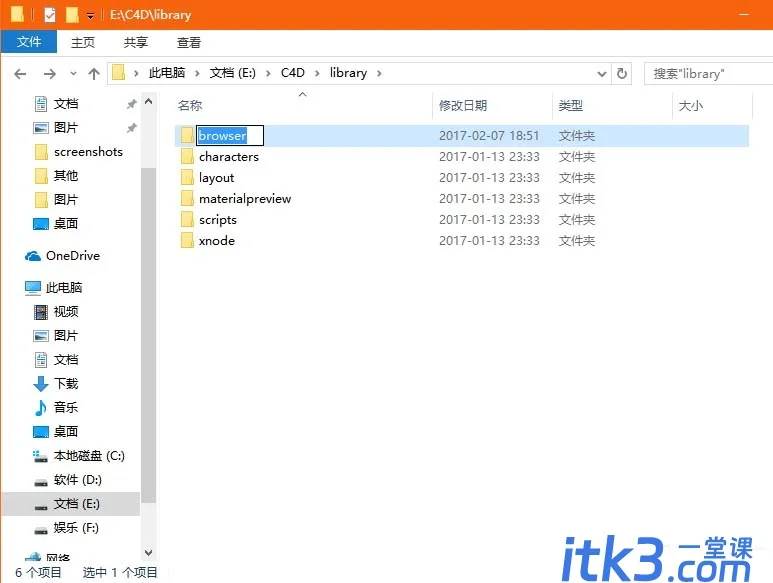This screenshot has height=583, width=773.
Task: Open 桌面 in quick access list
Action: [x=66, y=224]
